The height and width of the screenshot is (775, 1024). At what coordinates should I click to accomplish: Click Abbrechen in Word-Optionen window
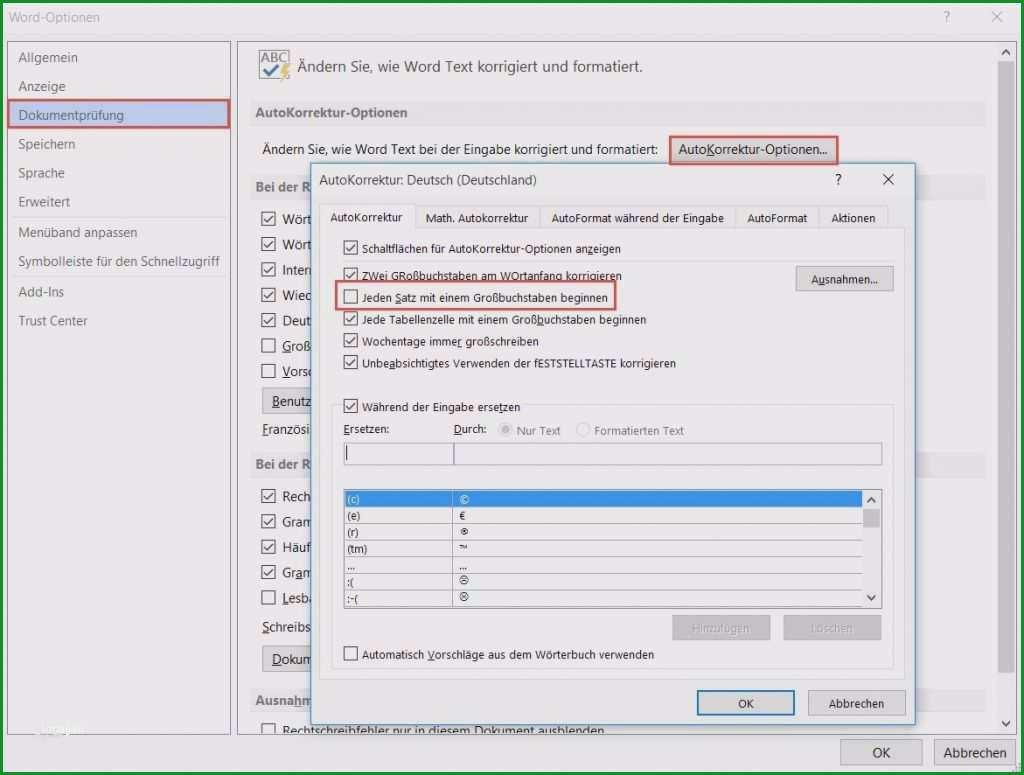click(x=974, y=753)
